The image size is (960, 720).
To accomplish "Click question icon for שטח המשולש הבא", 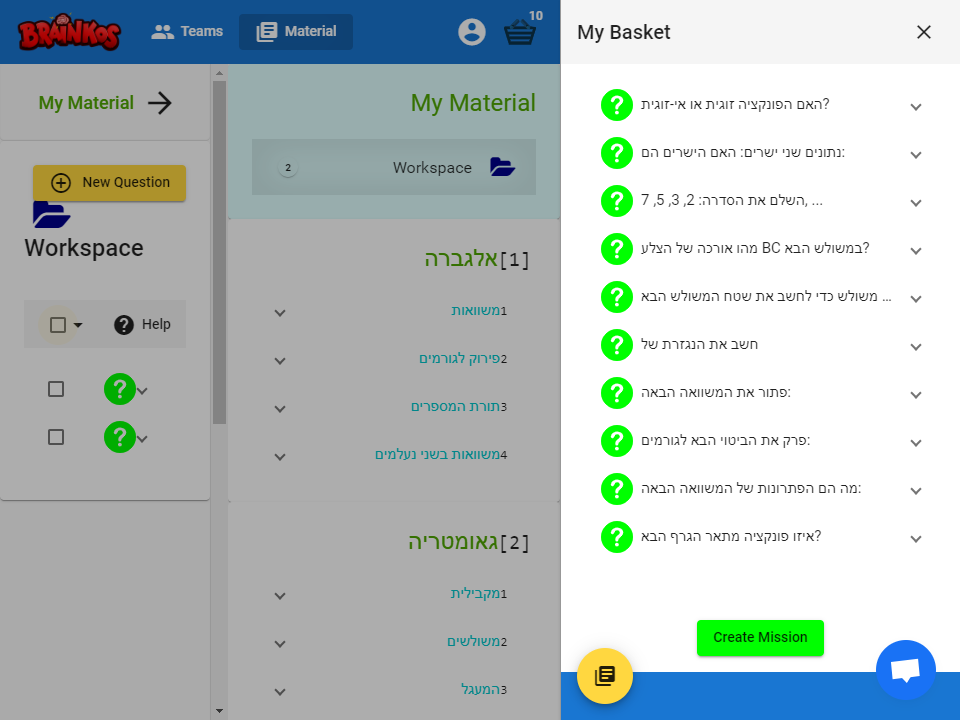I will coord(617,297).
